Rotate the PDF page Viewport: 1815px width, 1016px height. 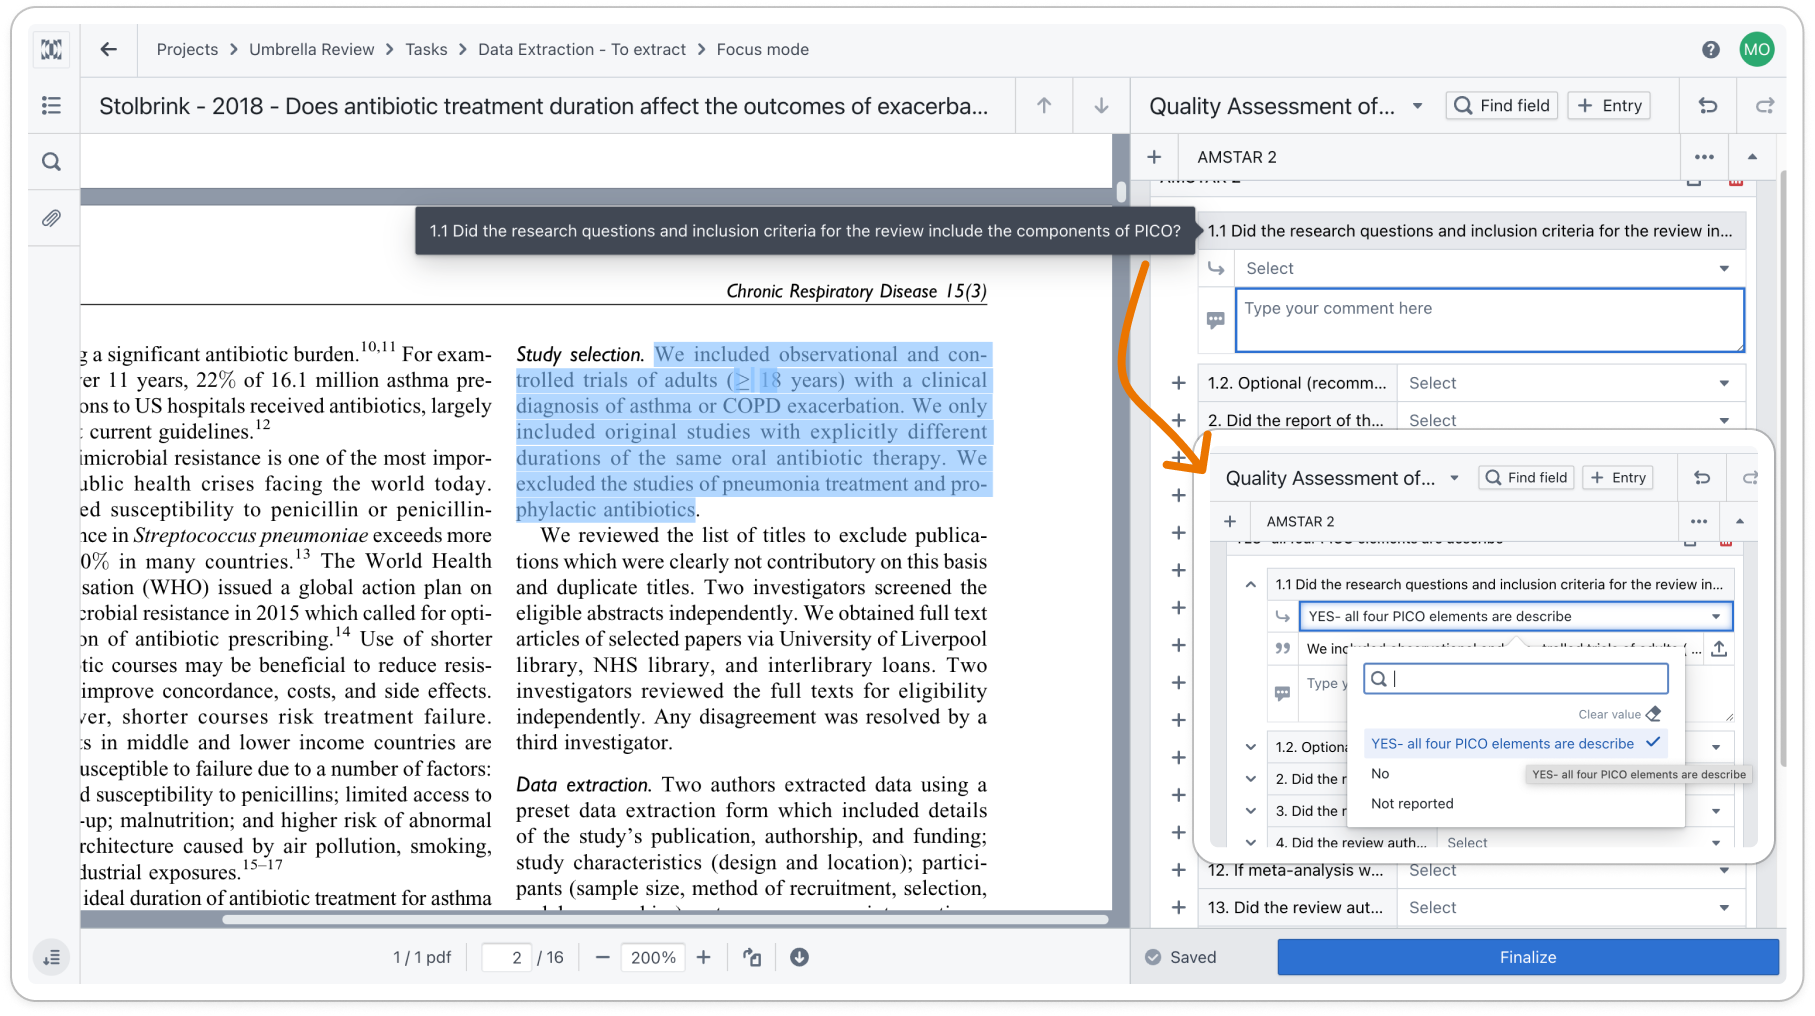click(752, 957)
